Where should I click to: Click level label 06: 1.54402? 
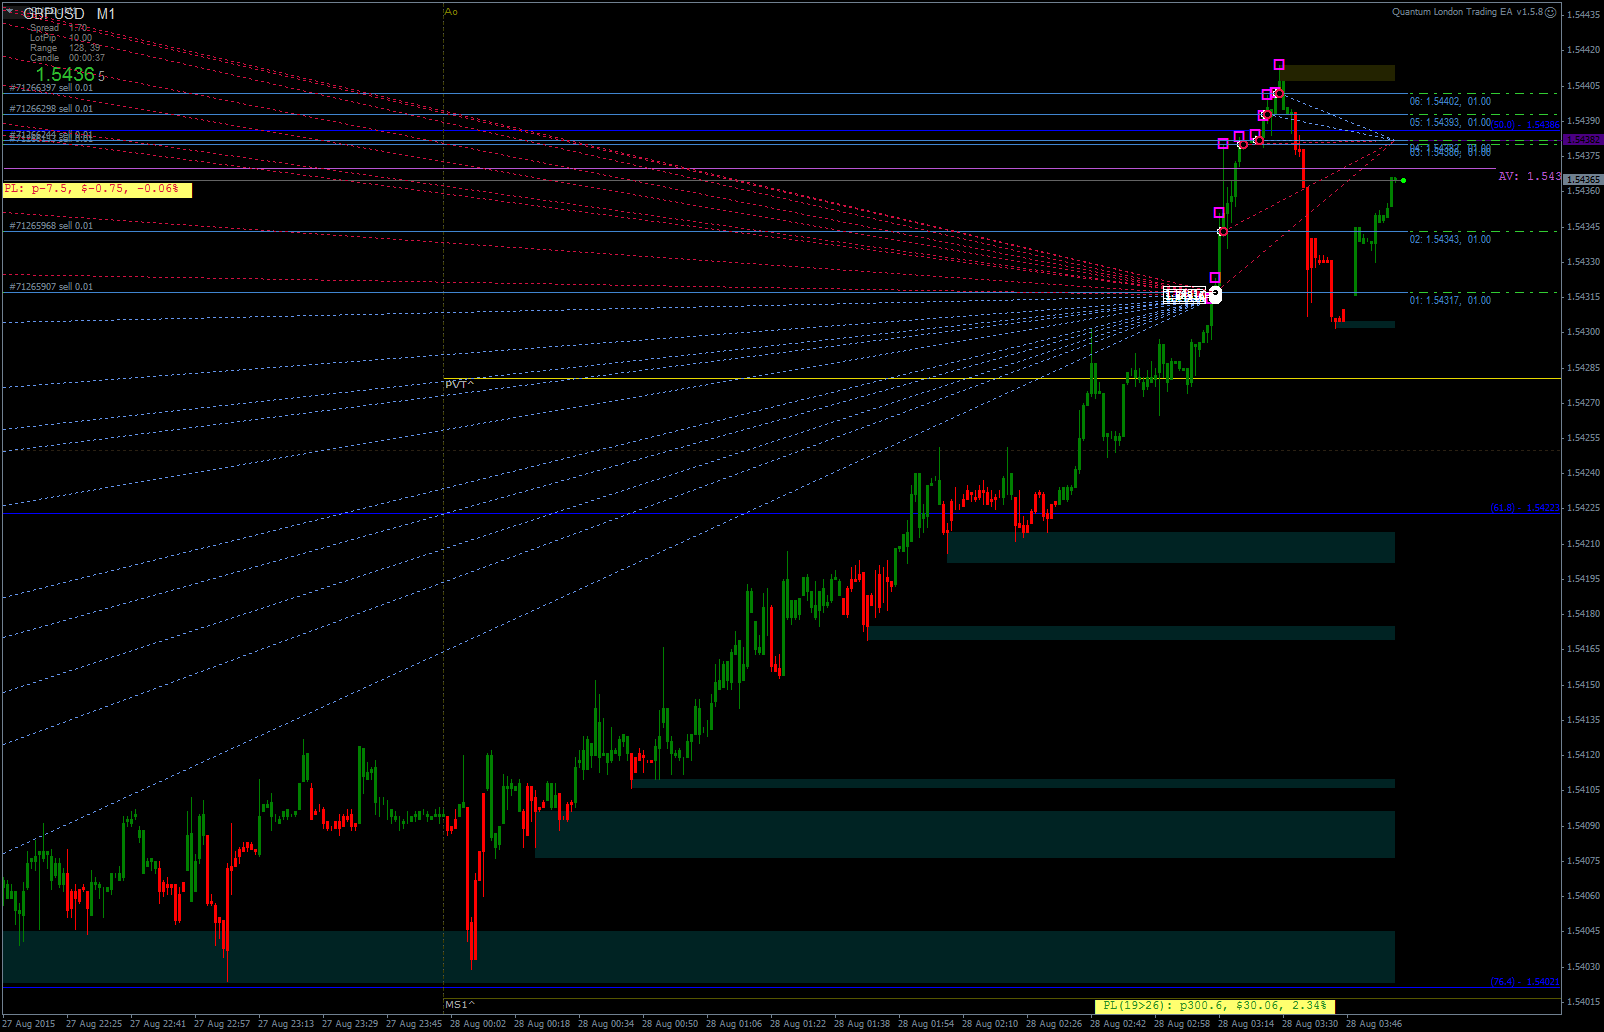[x=1450, y=101]
